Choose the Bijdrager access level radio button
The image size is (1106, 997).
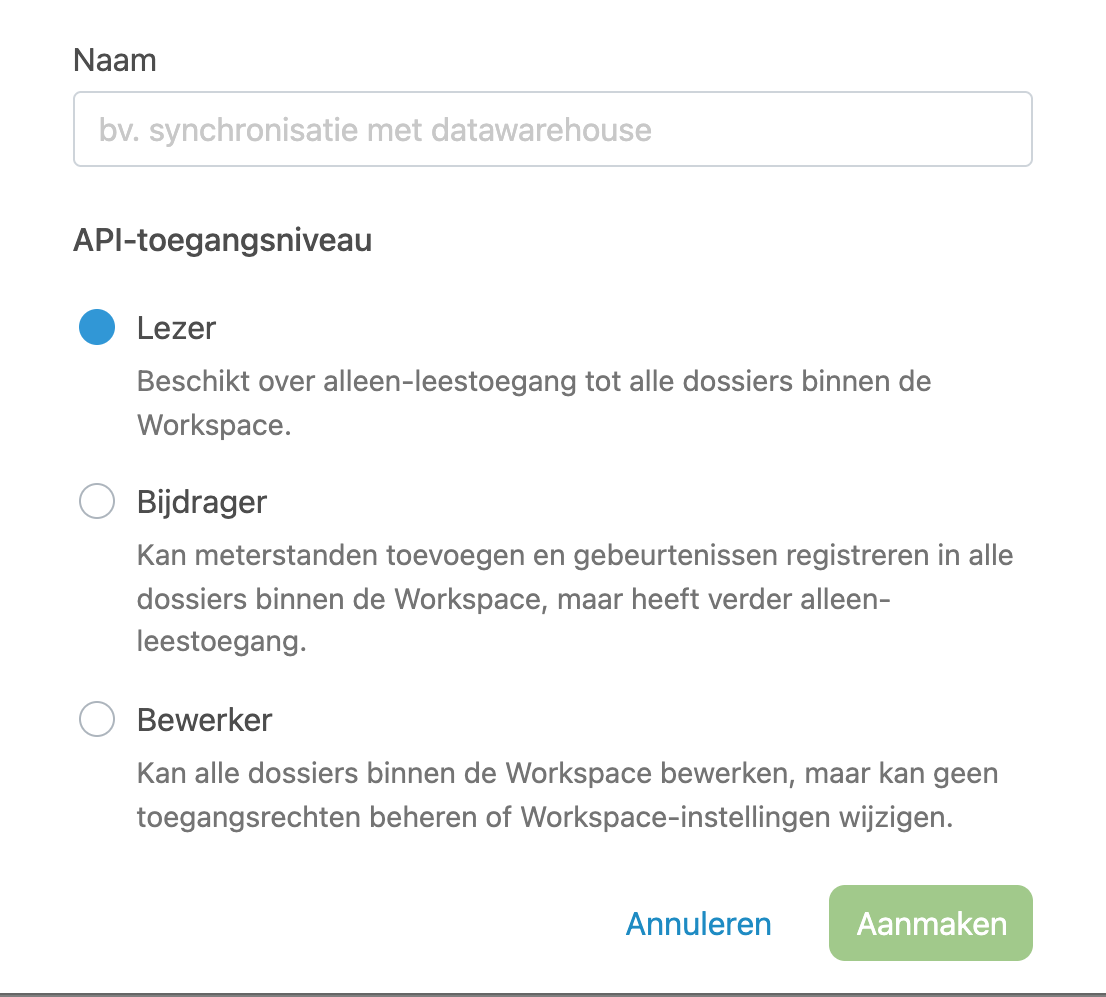tap(97, 501)
